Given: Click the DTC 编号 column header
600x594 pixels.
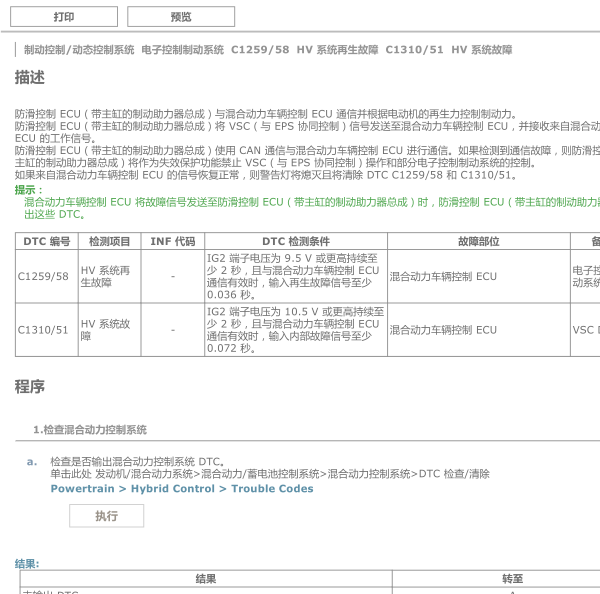Looking at the screenshot, I should (x=47, y=241).
